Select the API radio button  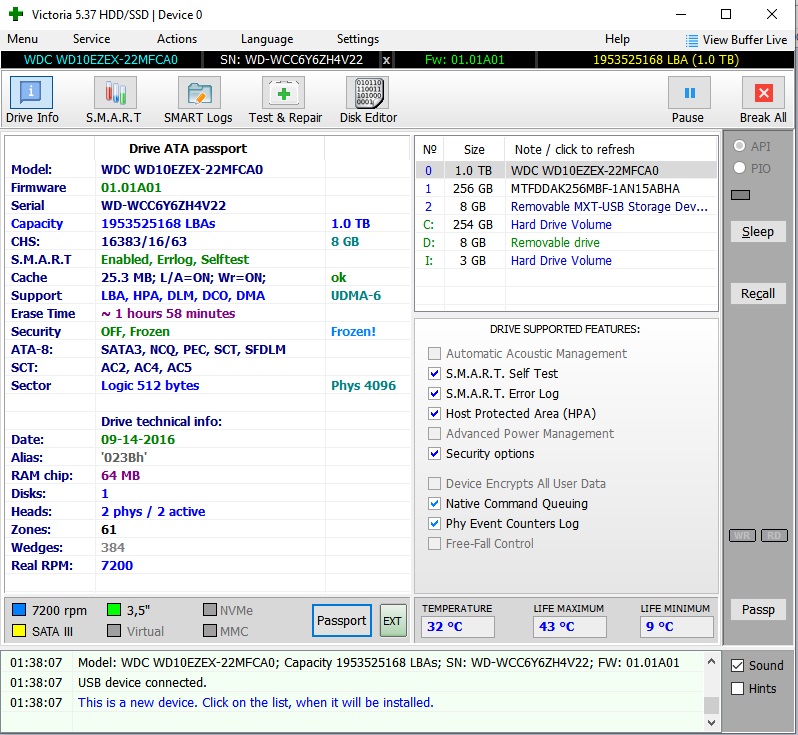[739, 146]
